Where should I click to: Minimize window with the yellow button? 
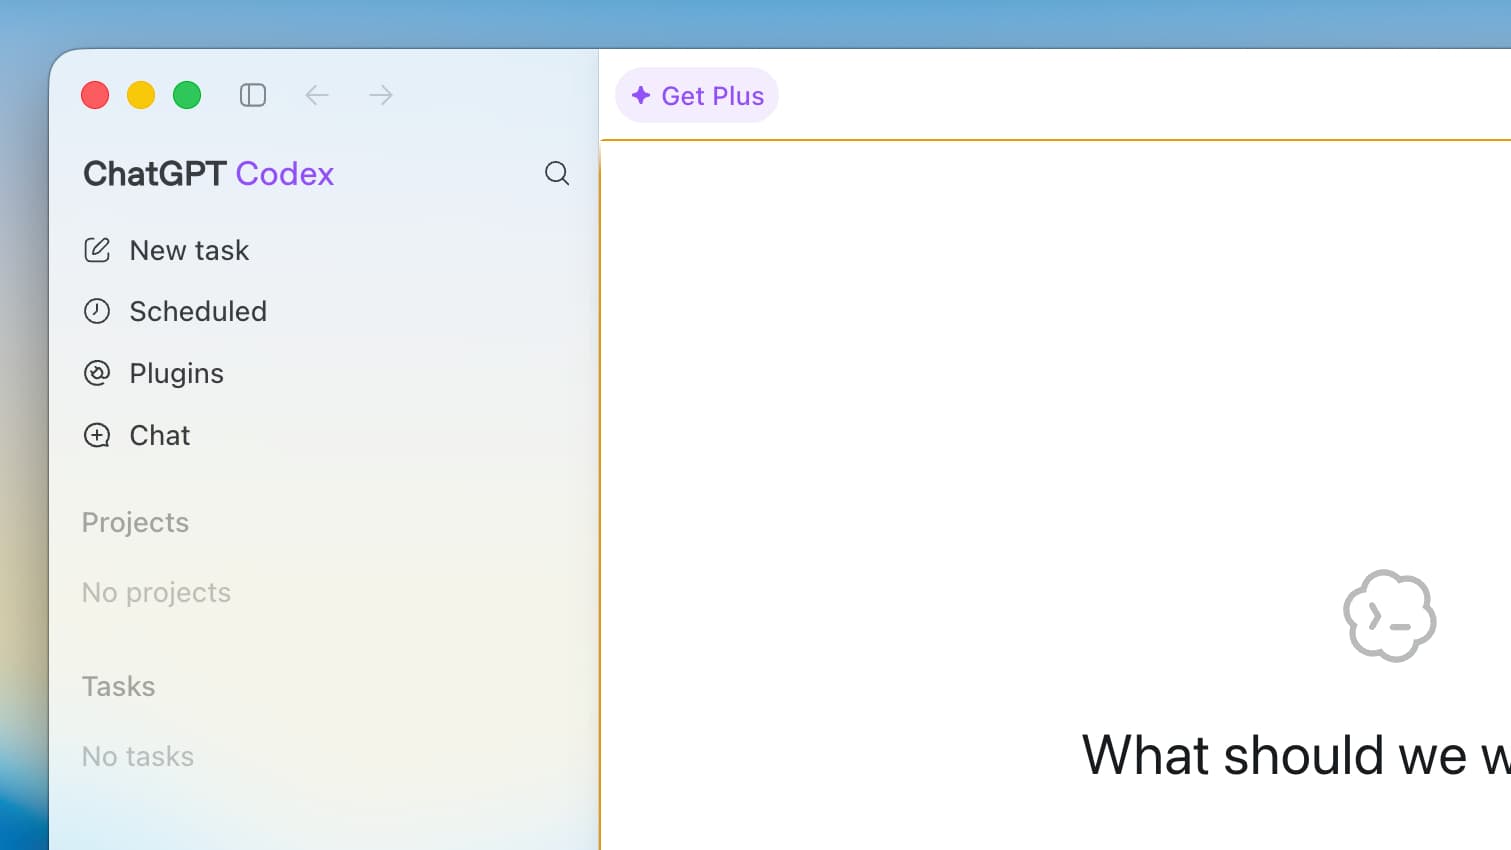[141, 95]
